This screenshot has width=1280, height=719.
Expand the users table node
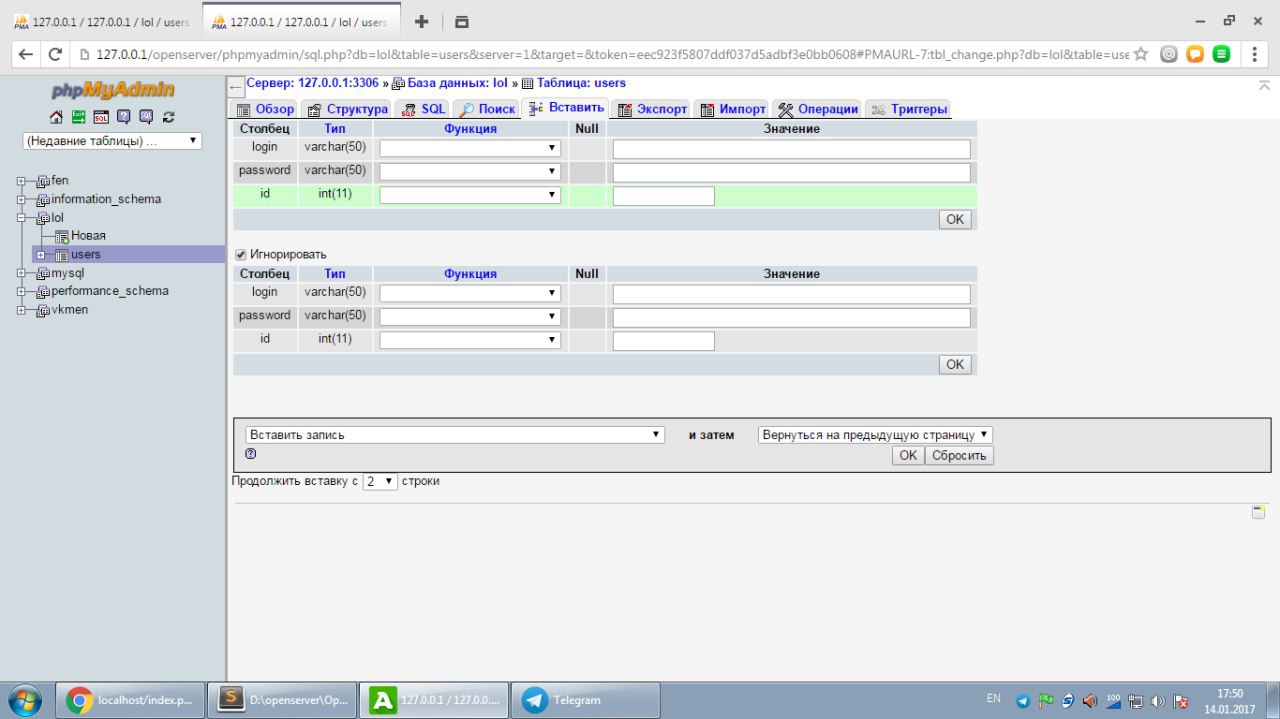(40, 255)
